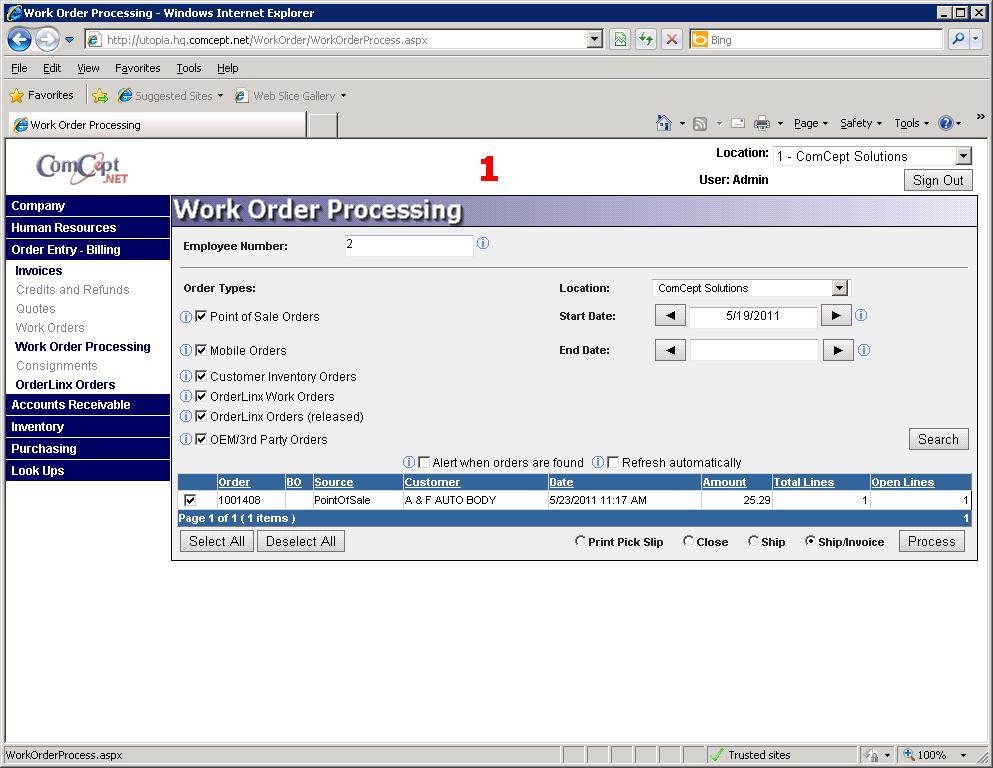Open the Safety dropdown in command bar
The width and height of the screenshot is (993, 768).
click(x=860, y=123)
